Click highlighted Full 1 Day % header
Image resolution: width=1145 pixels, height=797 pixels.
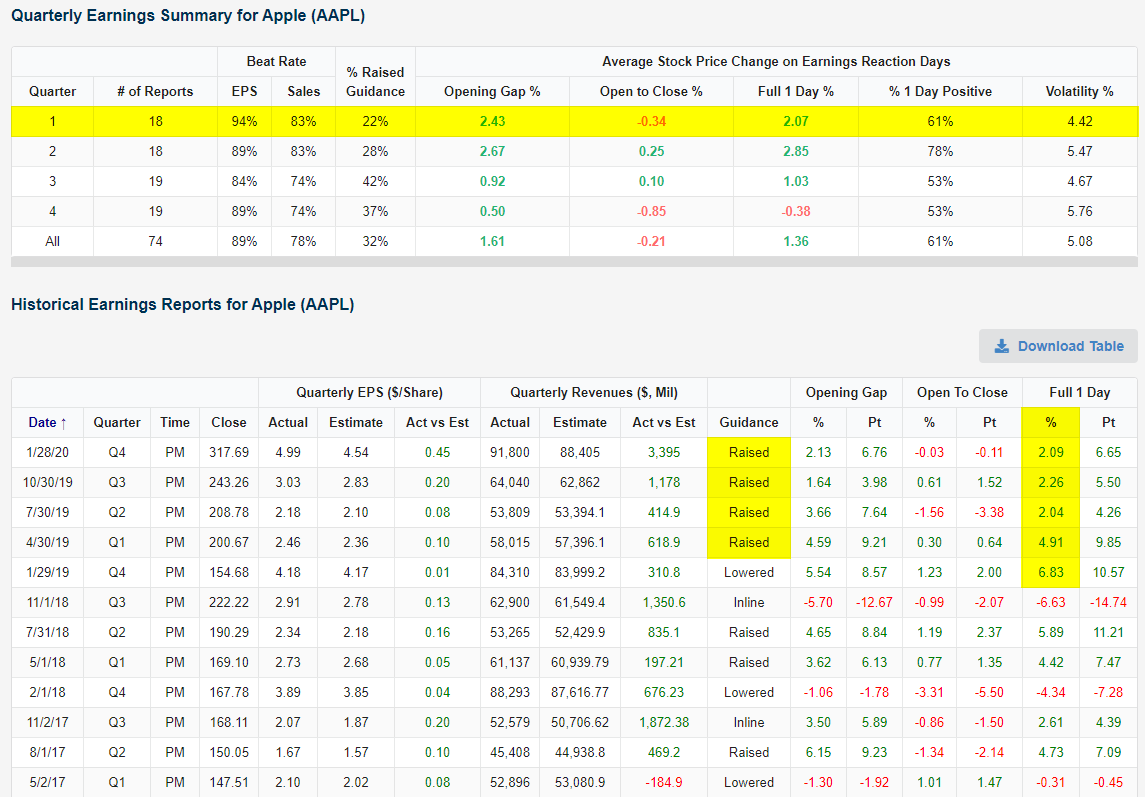[1051, 422]
